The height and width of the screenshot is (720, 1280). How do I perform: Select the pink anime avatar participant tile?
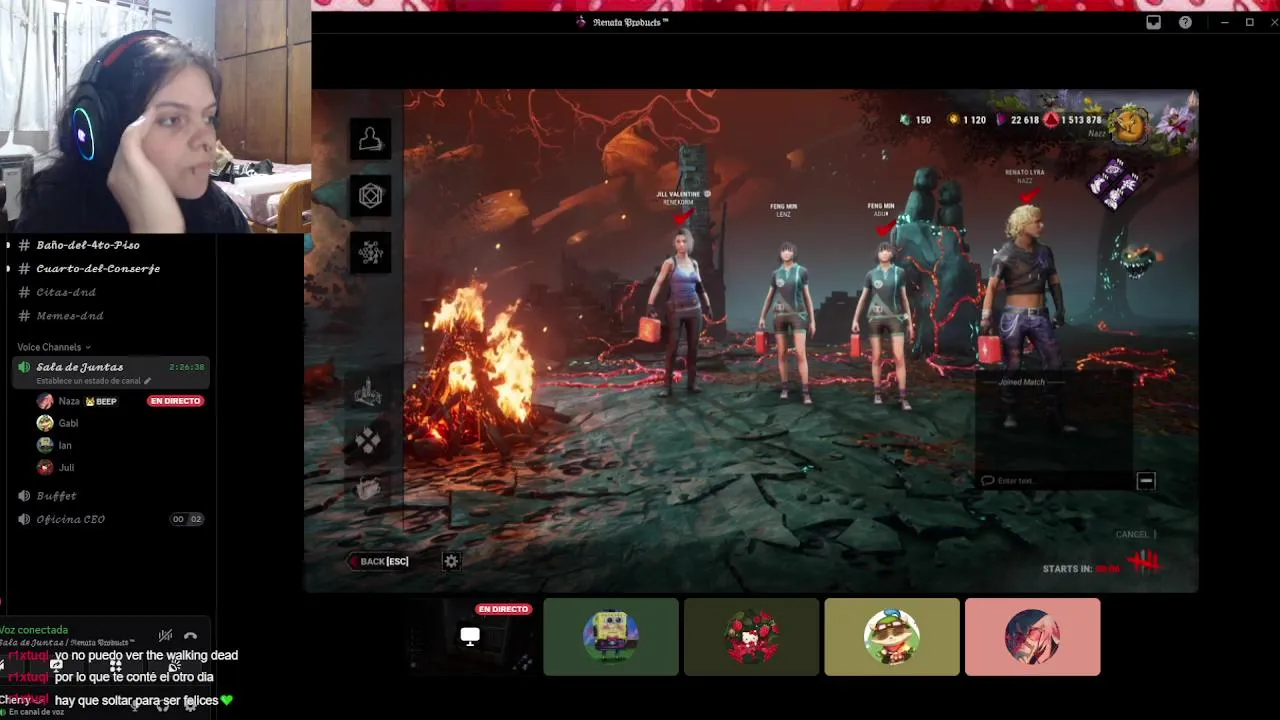[x=1033, y=637]
